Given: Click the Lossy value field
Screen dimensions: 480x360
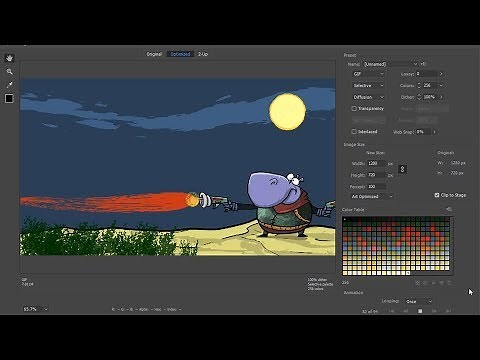Looking at the screenshot, I should [426, 74].
